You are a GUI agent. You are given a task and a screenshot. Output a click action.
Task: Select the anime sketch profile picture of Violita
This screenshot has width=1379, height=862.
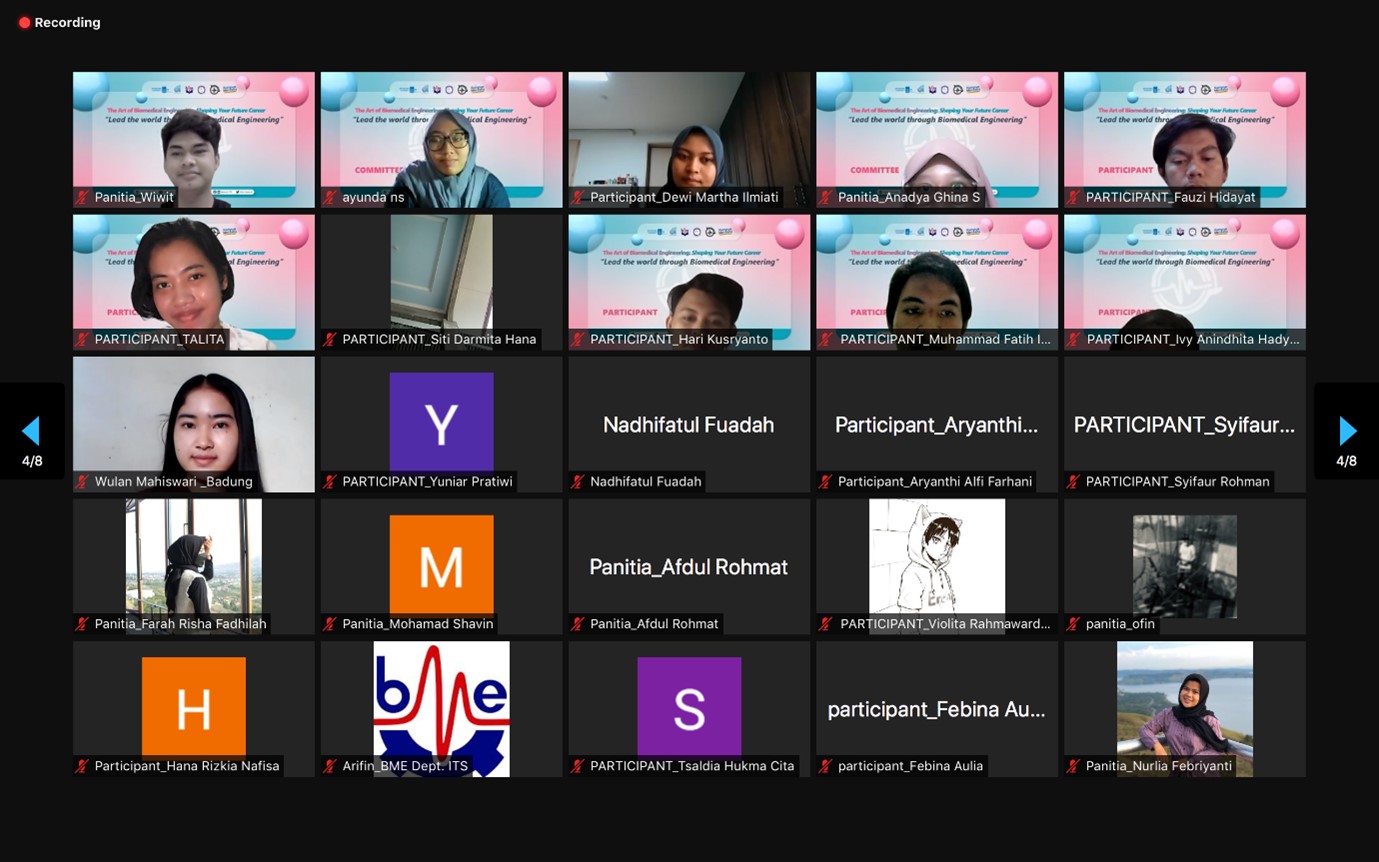(936, 558)
